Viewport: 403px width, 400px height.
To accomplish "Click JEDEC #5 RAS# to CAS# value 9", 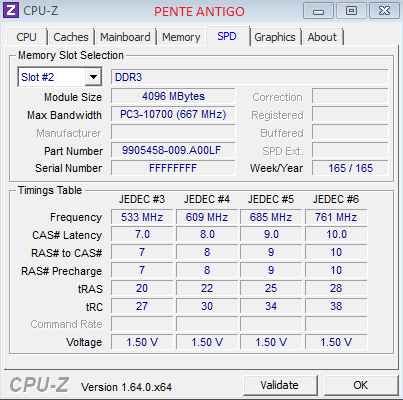I will click(271, 252).
